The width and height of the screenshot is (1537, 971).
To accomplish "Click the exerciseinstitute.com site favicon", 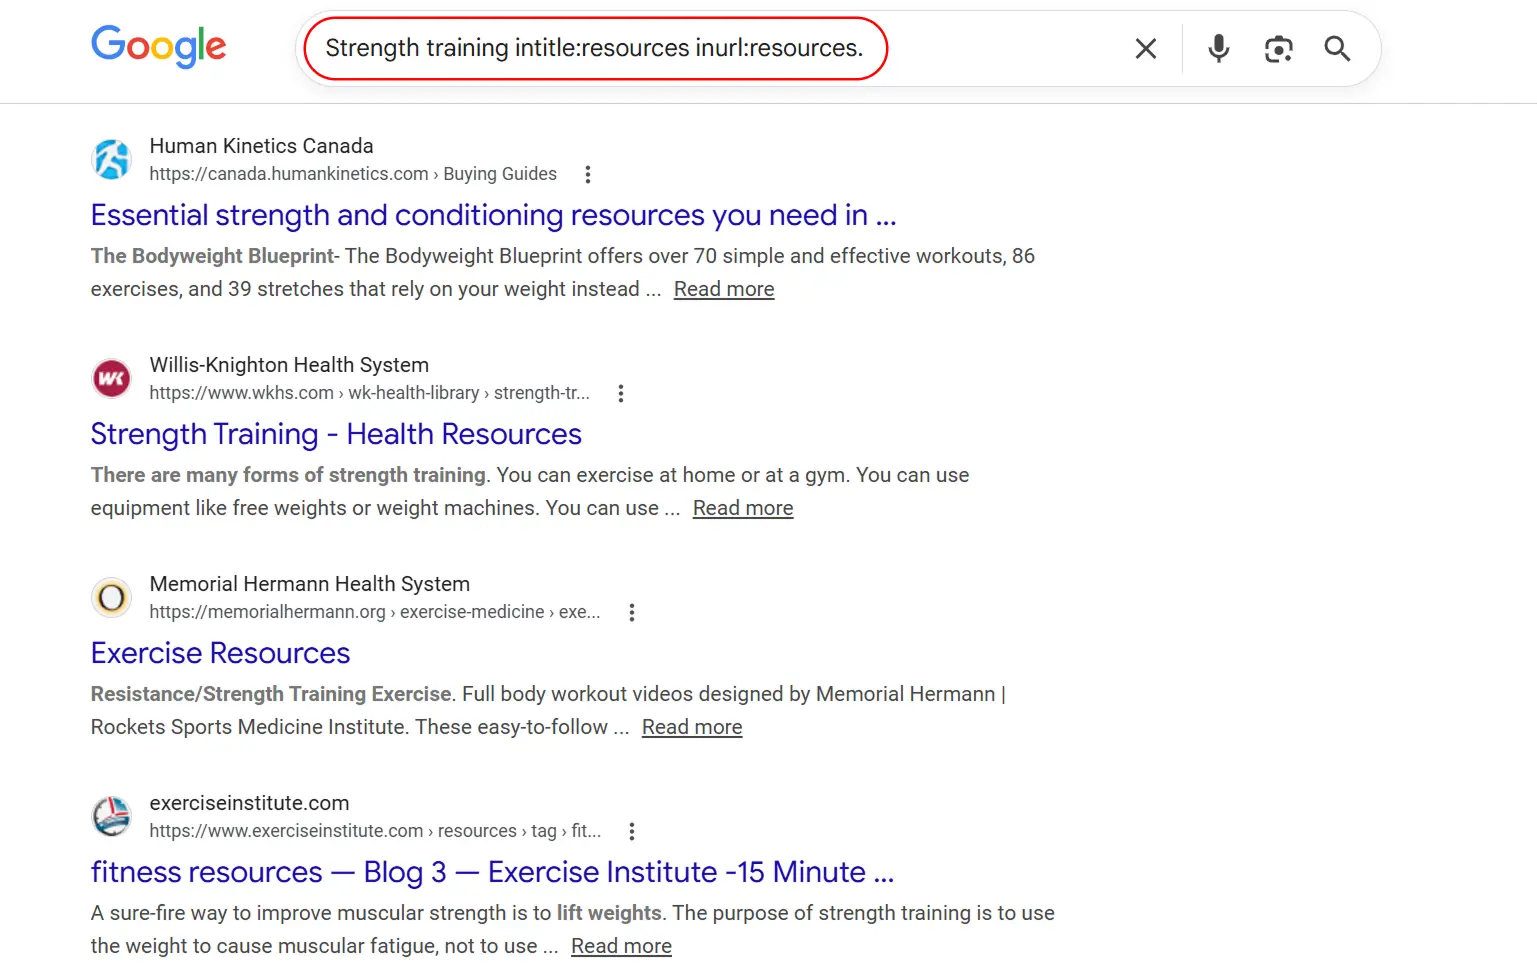I will pyautogui.click(x=111, y=816).
